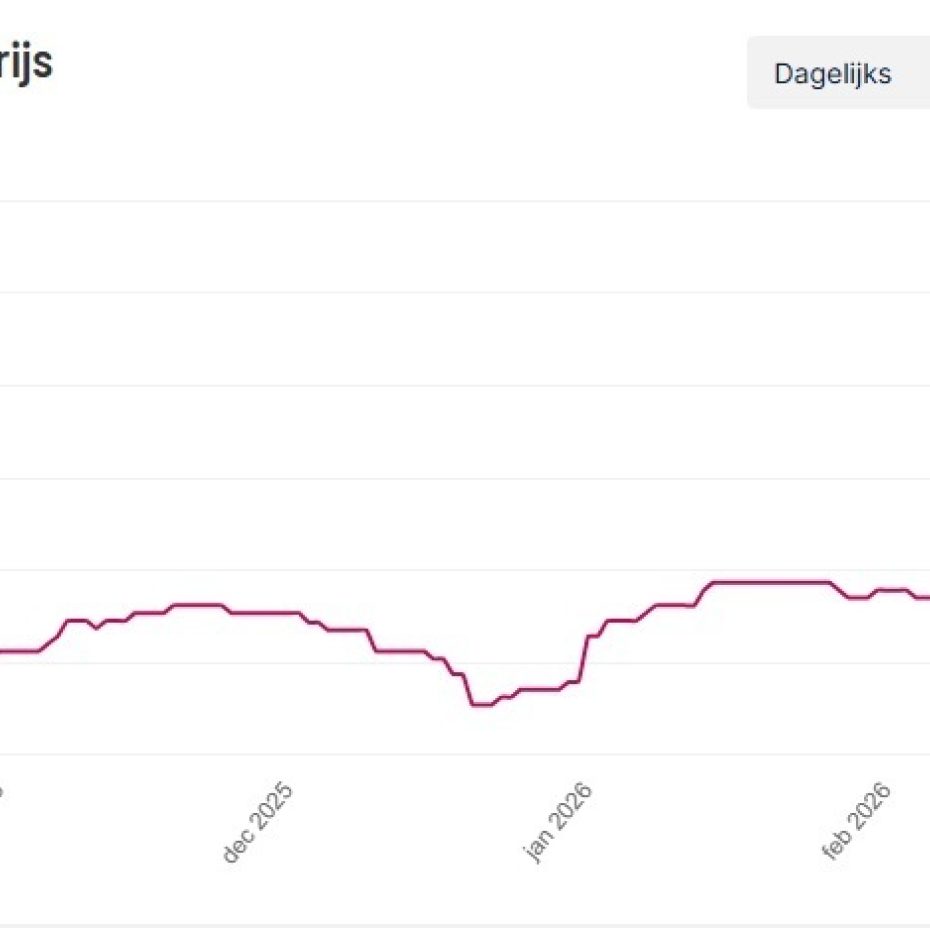The height and width of the screenshot is (930, 930).
Task: Click the price line at its left edge start
Action: (x=3, y=651)
